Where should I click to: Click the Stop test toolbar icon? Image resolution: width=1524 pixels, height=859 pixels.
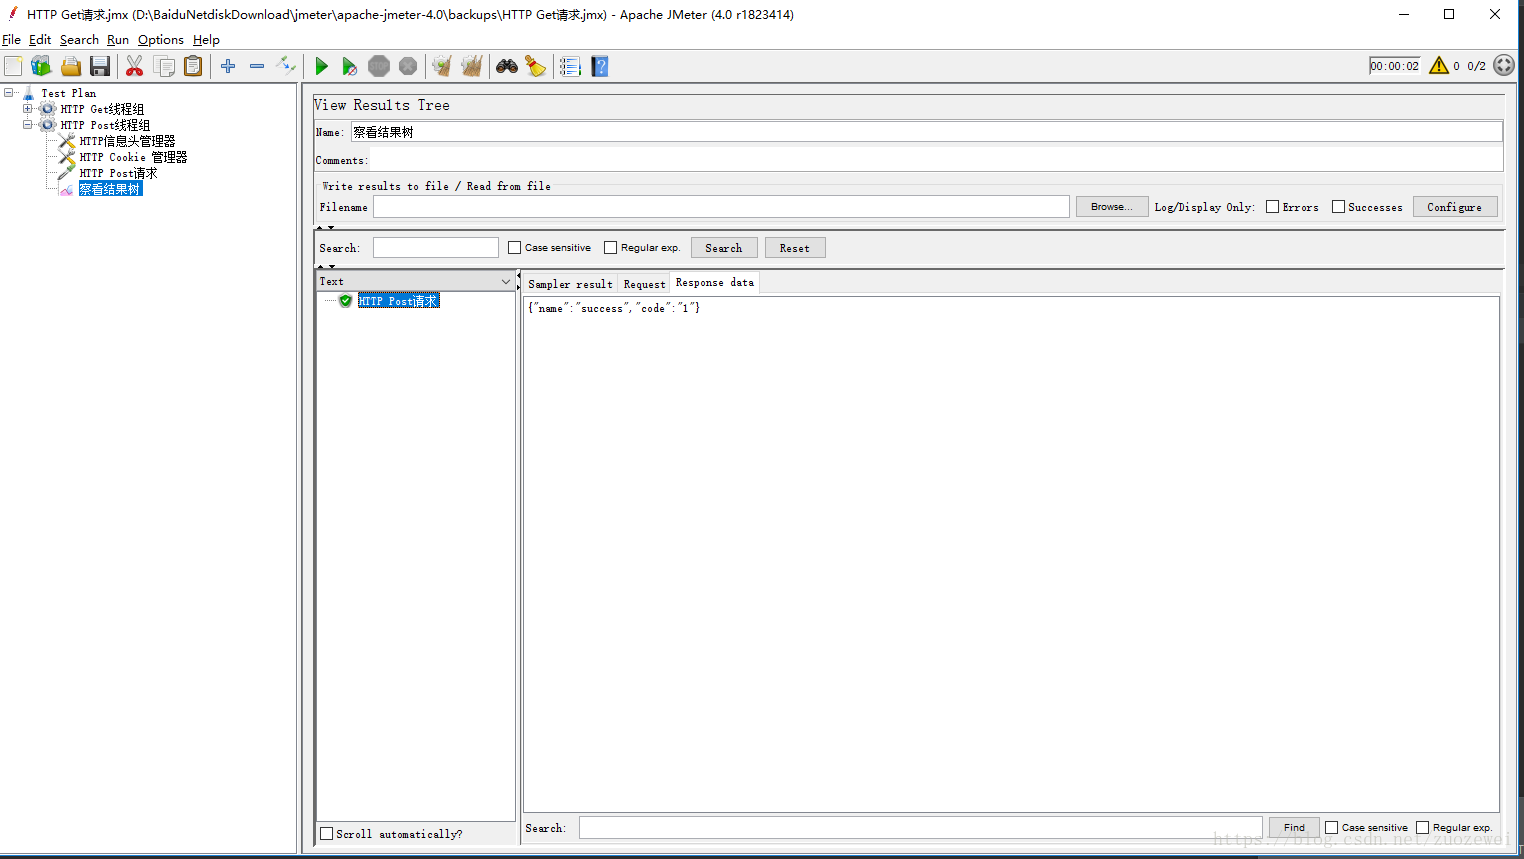point(379,66)
